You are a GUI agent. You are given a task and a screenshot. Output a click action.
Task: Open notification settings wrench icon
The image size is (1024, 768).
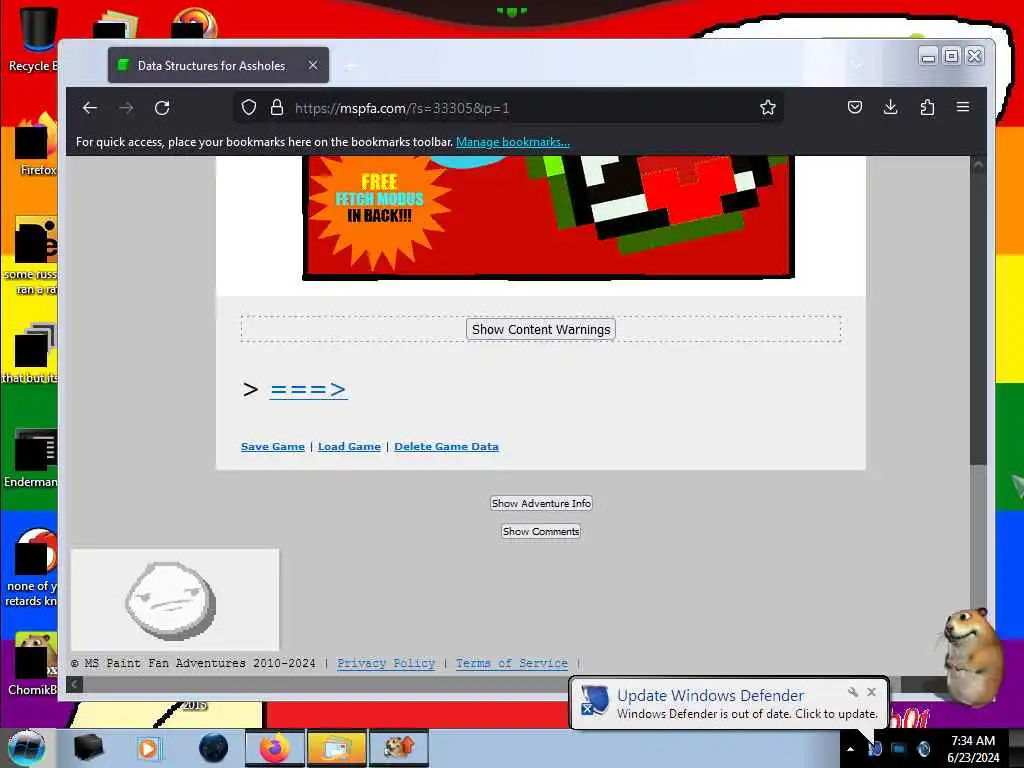click(x=853, y=692)
